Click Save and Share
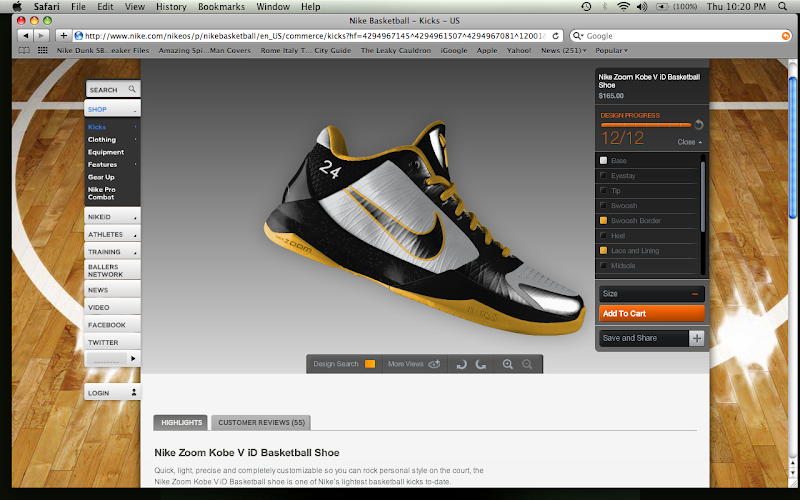Viewport: 800px width, 500px height. coord(644,338)
